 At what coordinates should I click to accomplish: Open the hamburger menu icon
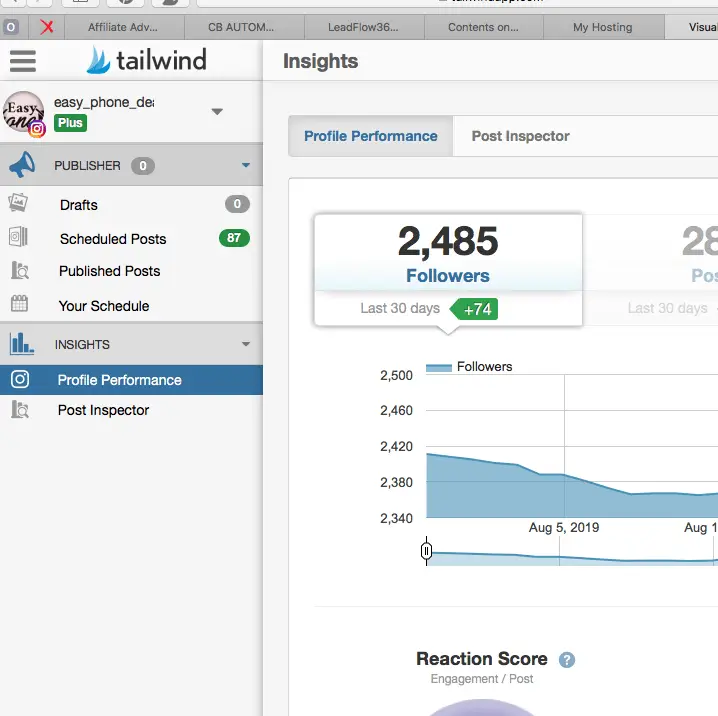pos(22,61)
